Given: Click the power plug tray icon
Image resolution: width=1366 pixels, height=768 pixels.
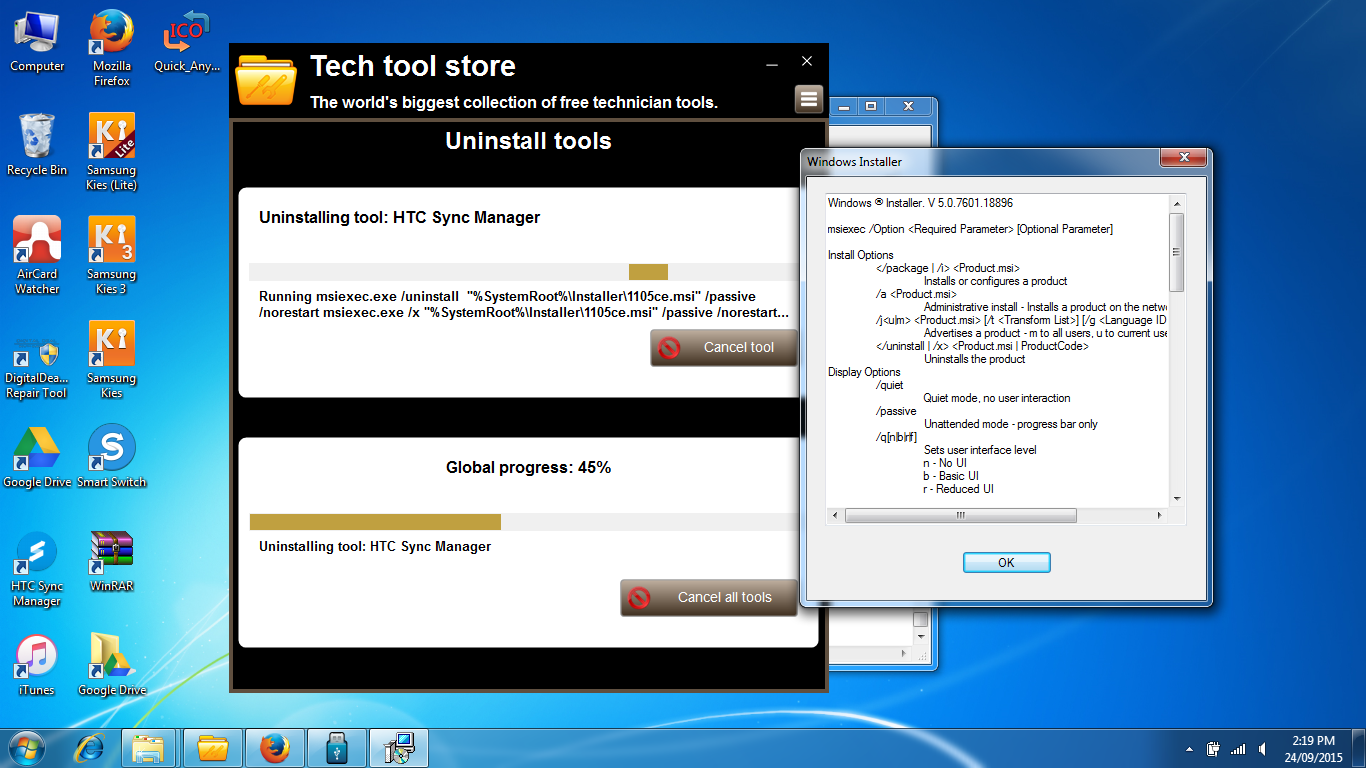Looking at the screenshot, I should coord(1213,748).
